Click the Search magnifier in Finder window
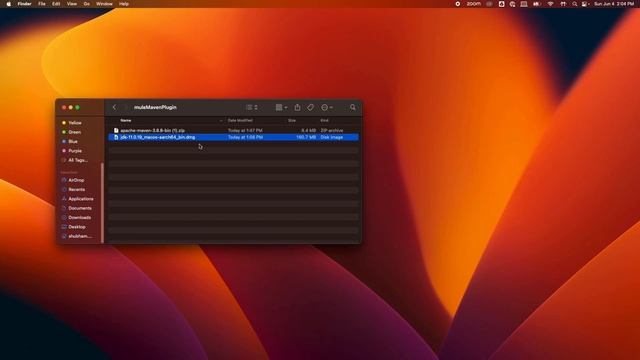Screen dimensions: 640x360 click(353, 107)
